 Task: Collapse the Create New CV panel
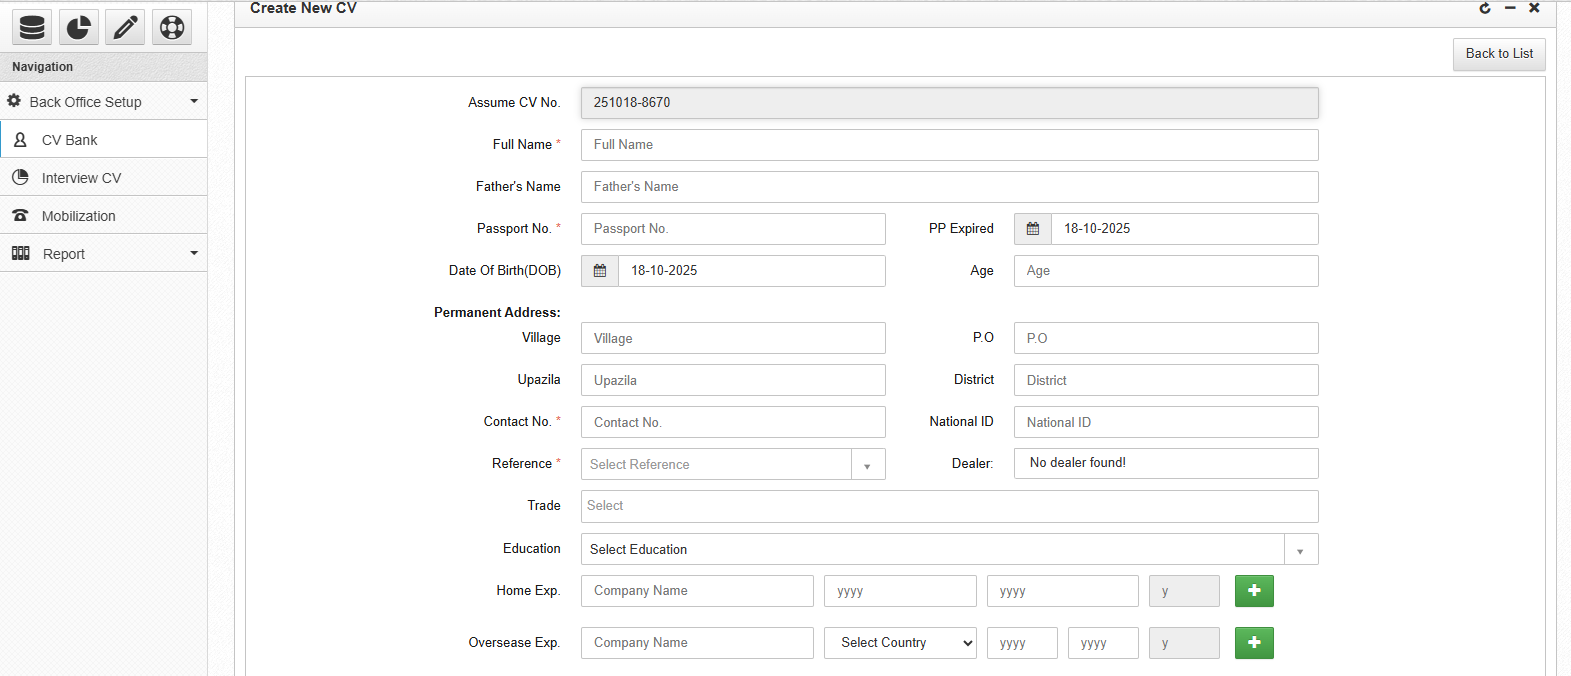click(x=1510, y=8)
